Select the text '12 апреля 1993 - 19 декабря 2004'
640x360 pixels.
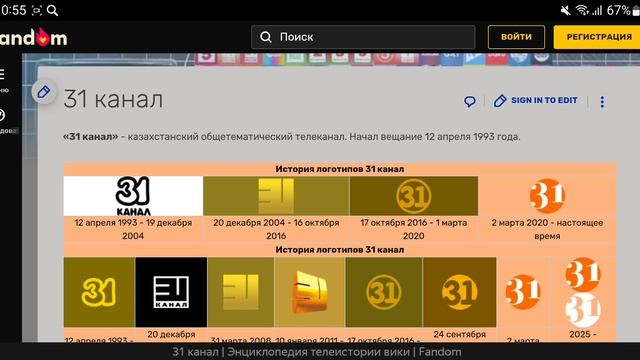133,229
